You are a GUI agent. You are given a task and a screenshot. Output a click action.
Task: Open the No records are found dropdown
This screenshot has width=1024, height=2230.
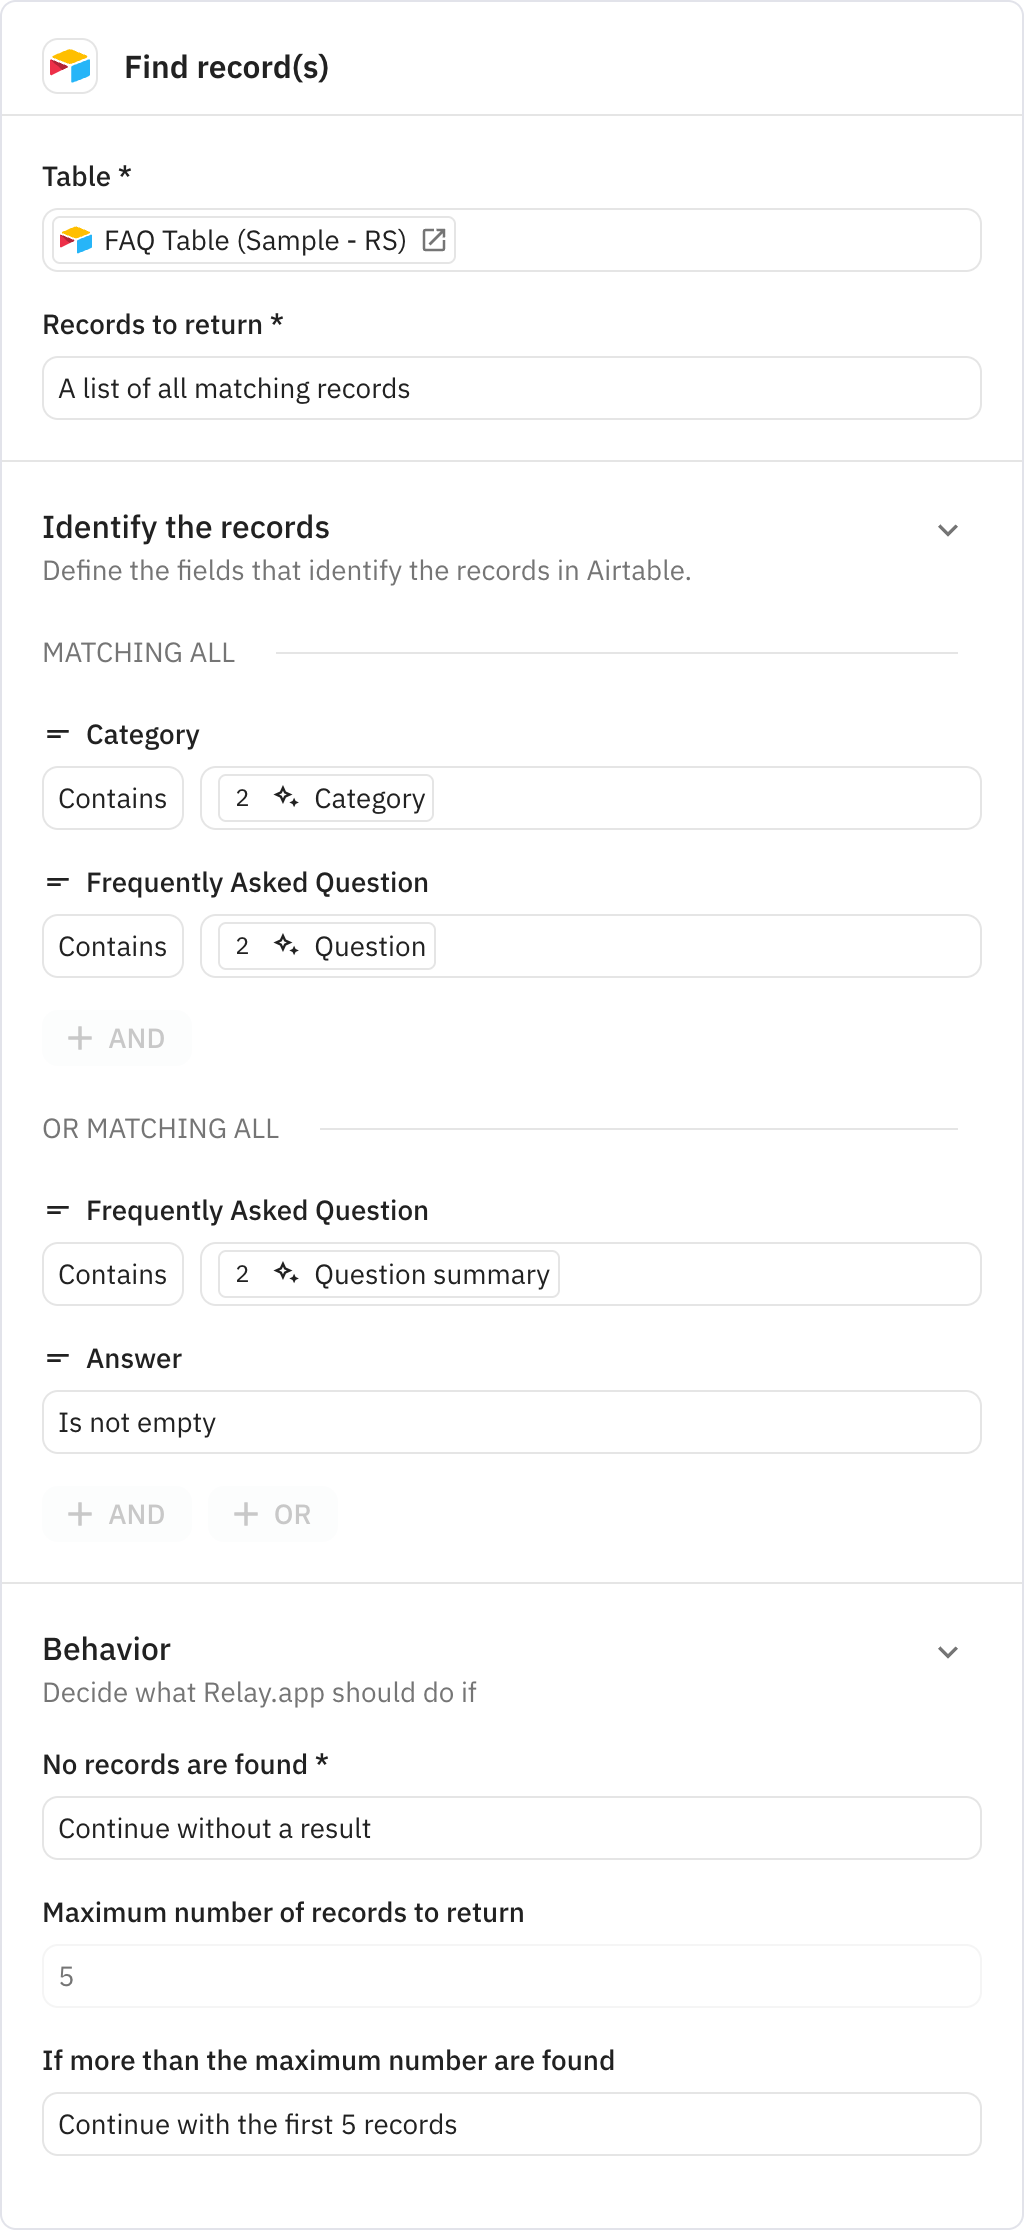click(x=511, y=1828)
